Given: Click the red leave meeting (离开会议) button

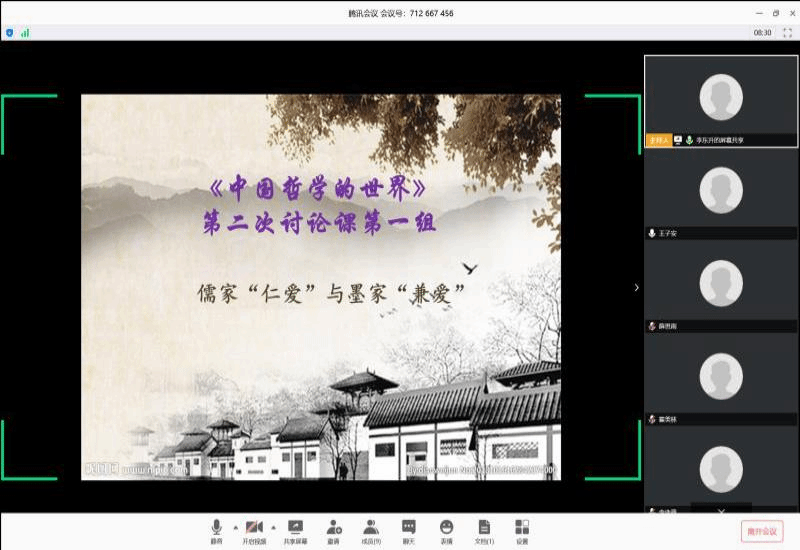Looking at the screenshot, I should coord(761,531).
